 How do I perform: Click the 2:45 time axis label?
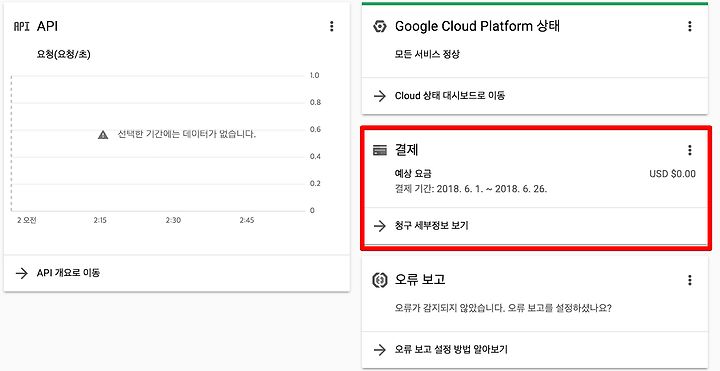coord(247,220)
